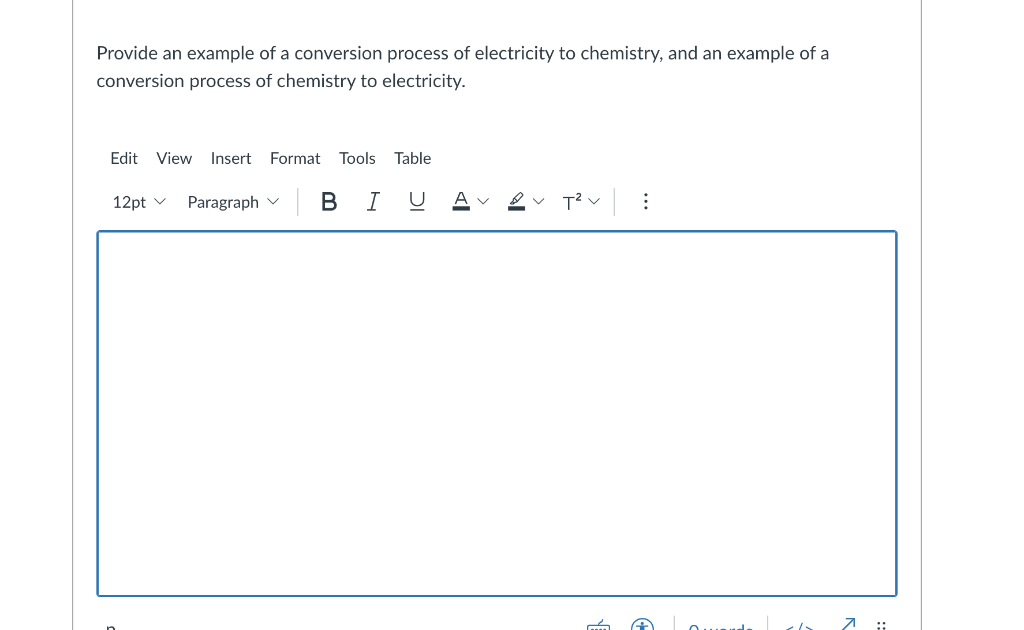
Task: Apply the highlighter background color
Action: (x=515, y=201)
